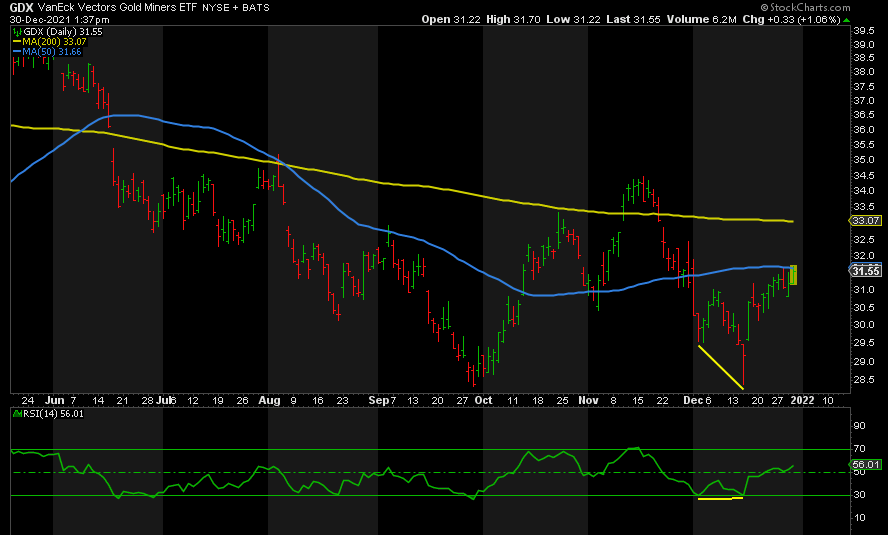Click the High 31.70 value

[x=513, y=19]
